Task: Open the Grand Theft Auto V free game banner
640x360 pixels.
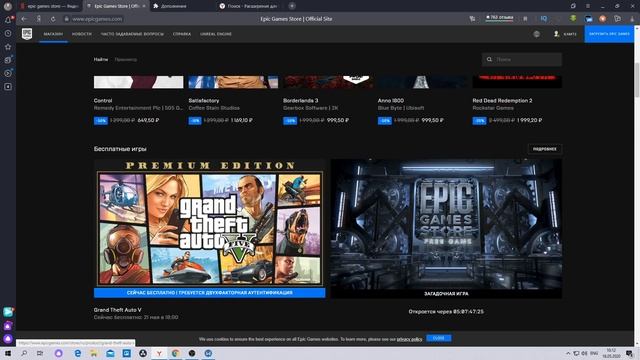Action: [x=210, y=223]
